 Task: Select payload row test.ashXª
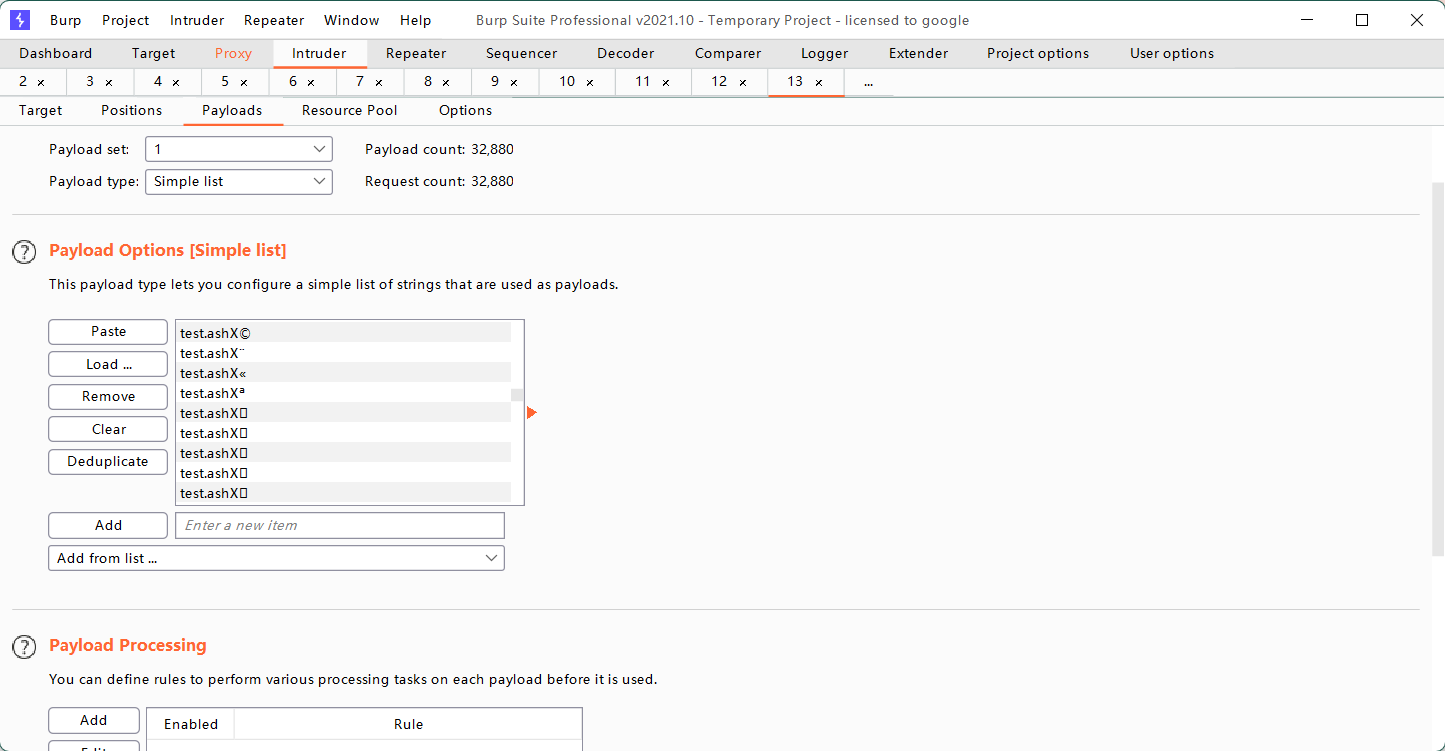click(343, 393)
